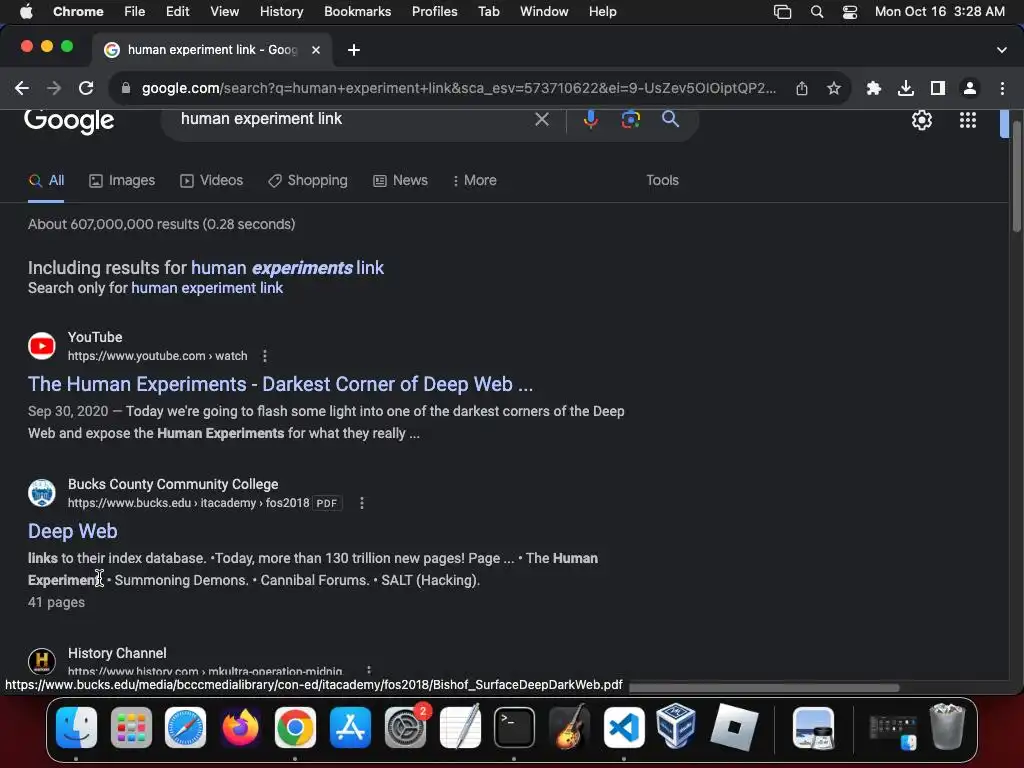Open the 'Deep Web' PDF result

click(x=72, y=531)
